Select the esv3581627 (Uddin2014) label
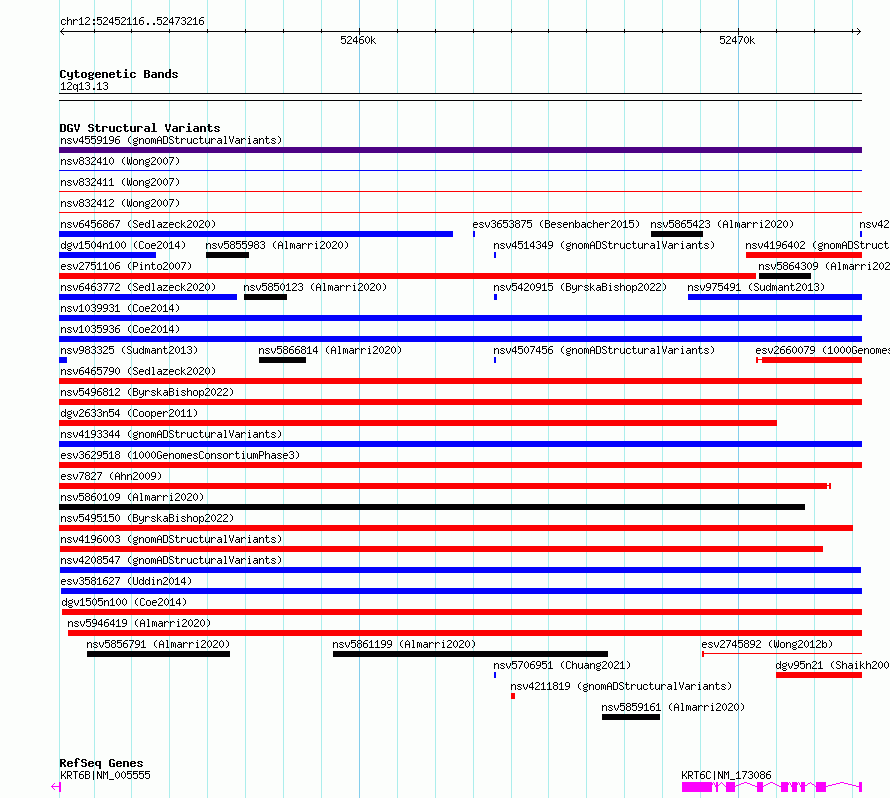 point(126,581)
